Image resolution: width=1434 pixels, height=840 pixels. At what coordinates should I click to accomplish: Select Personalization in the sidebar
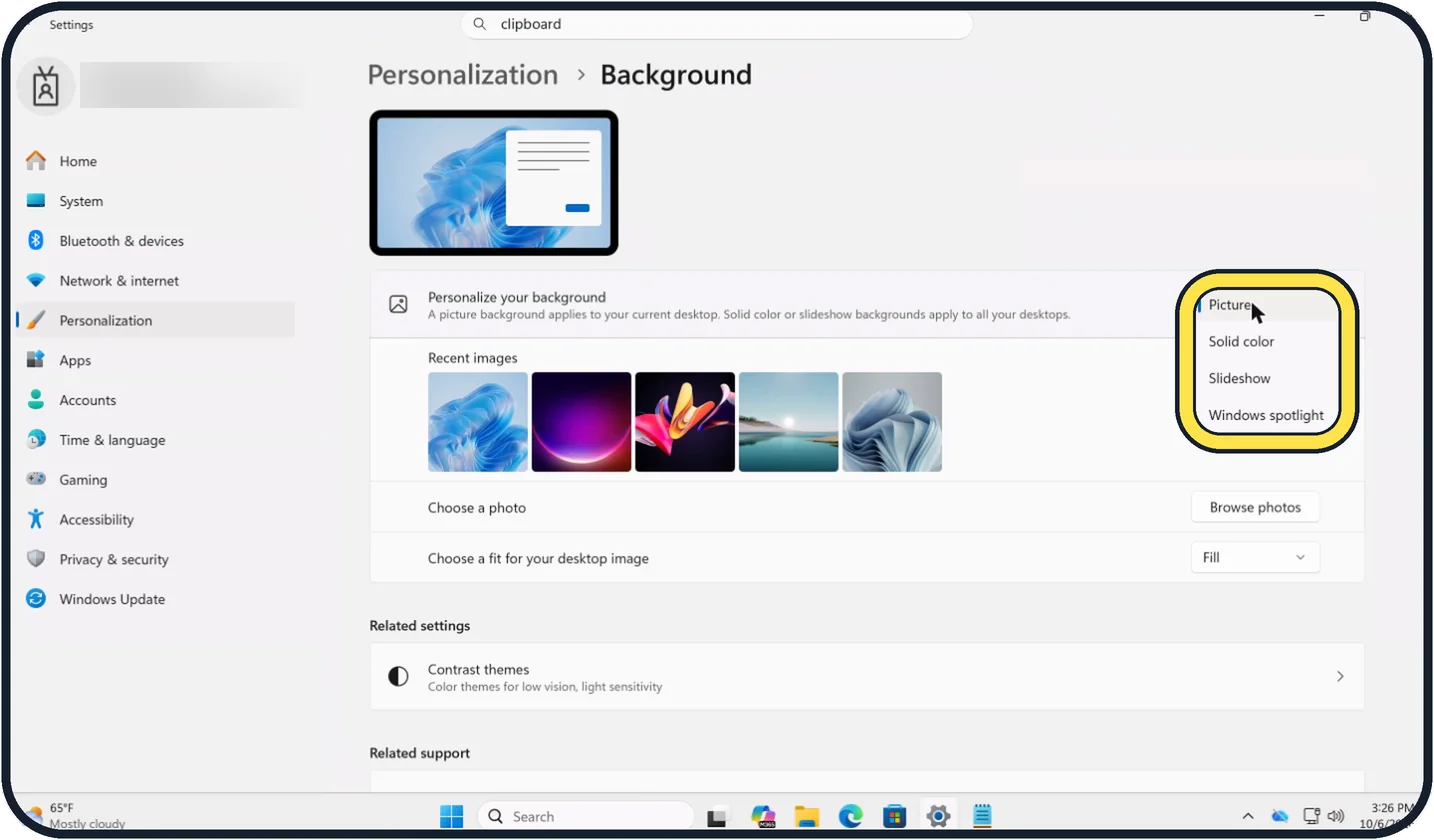(x=155, y=320)
